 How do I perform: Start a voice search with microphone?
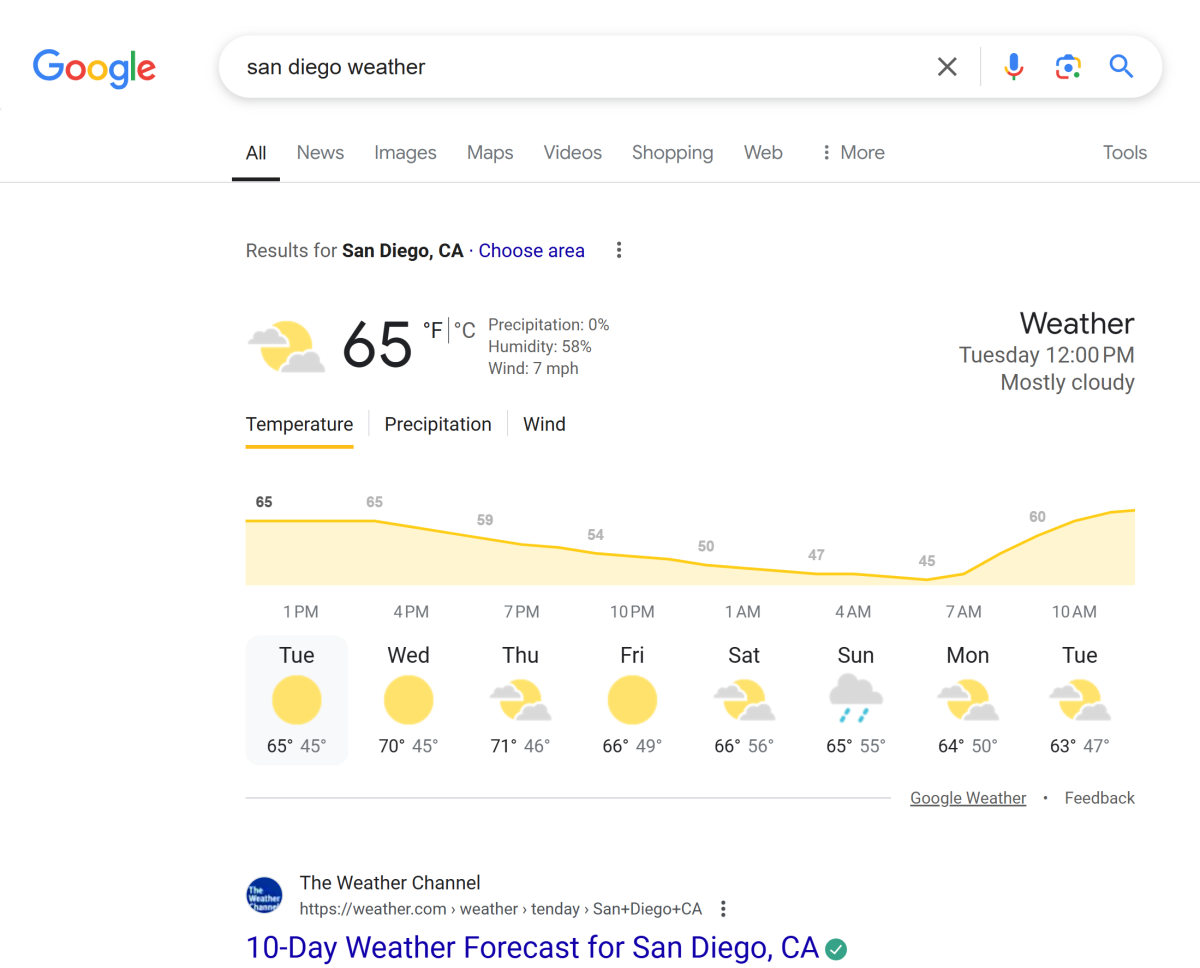[x=1013, y=67]
